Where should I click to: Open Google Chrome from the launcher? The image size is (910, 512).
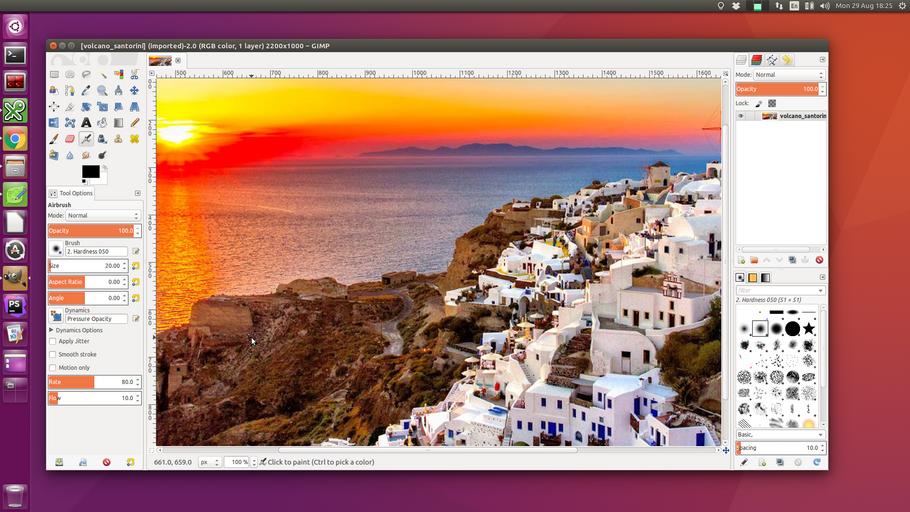pos(15,139)
